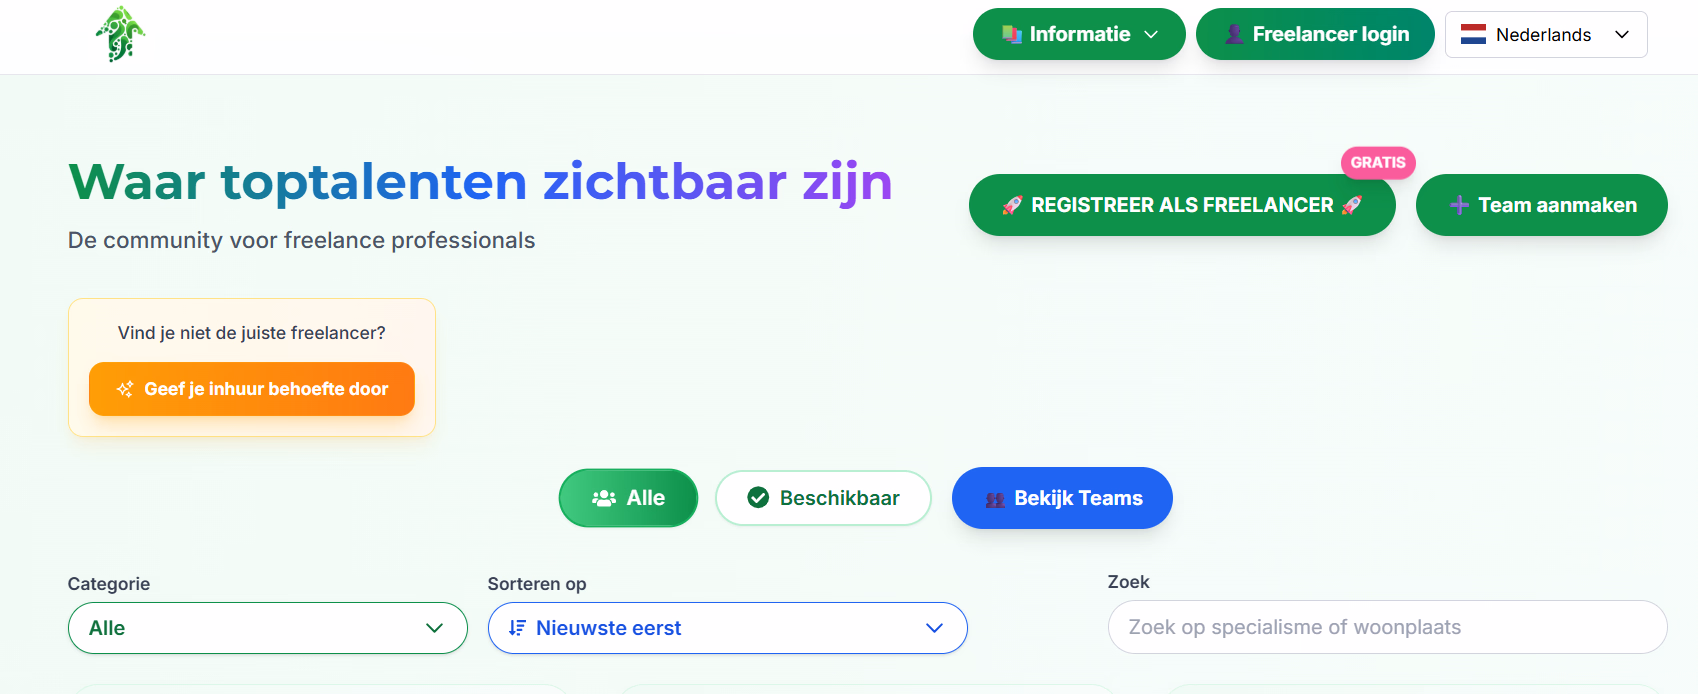Screen dimensions: 1698x694
Task: Click the person icon in Freelancer login
Action: point(1235,34)
